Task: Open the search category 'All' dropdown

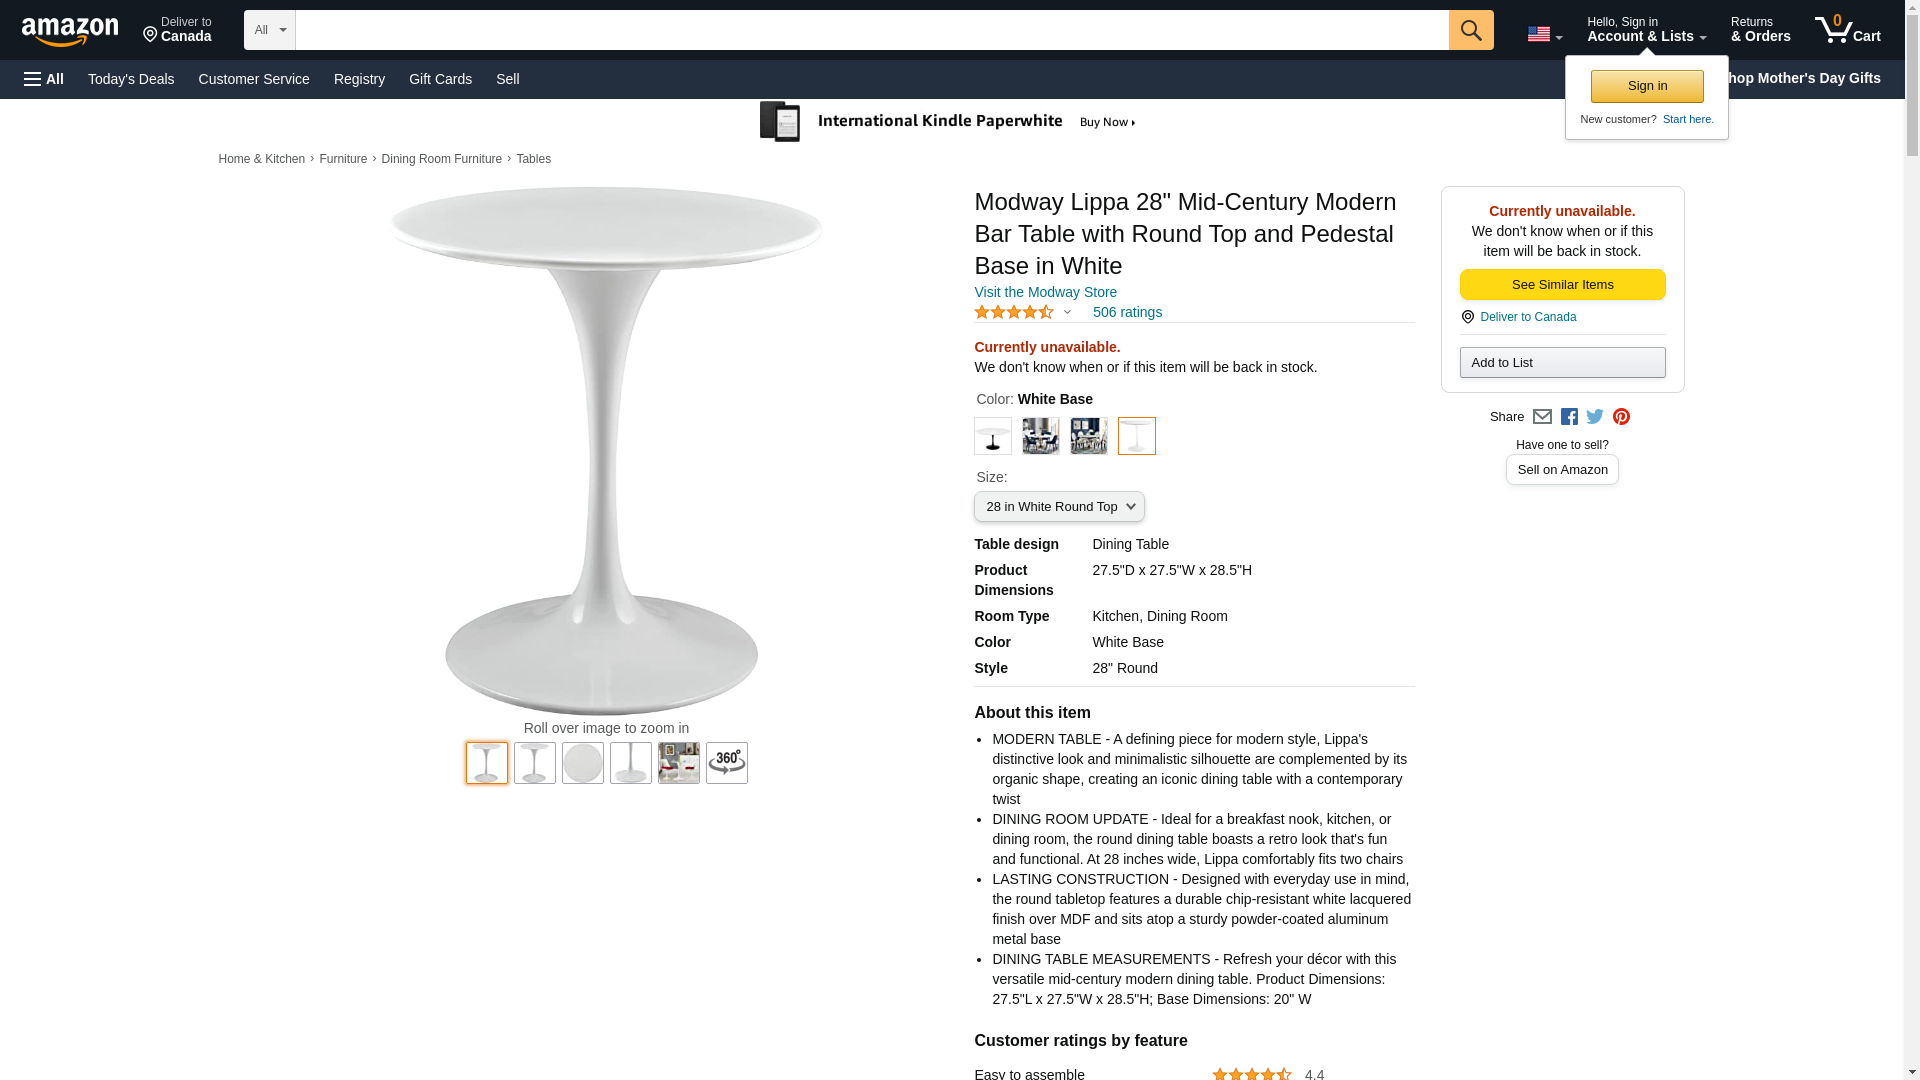Action: [269, 30]
